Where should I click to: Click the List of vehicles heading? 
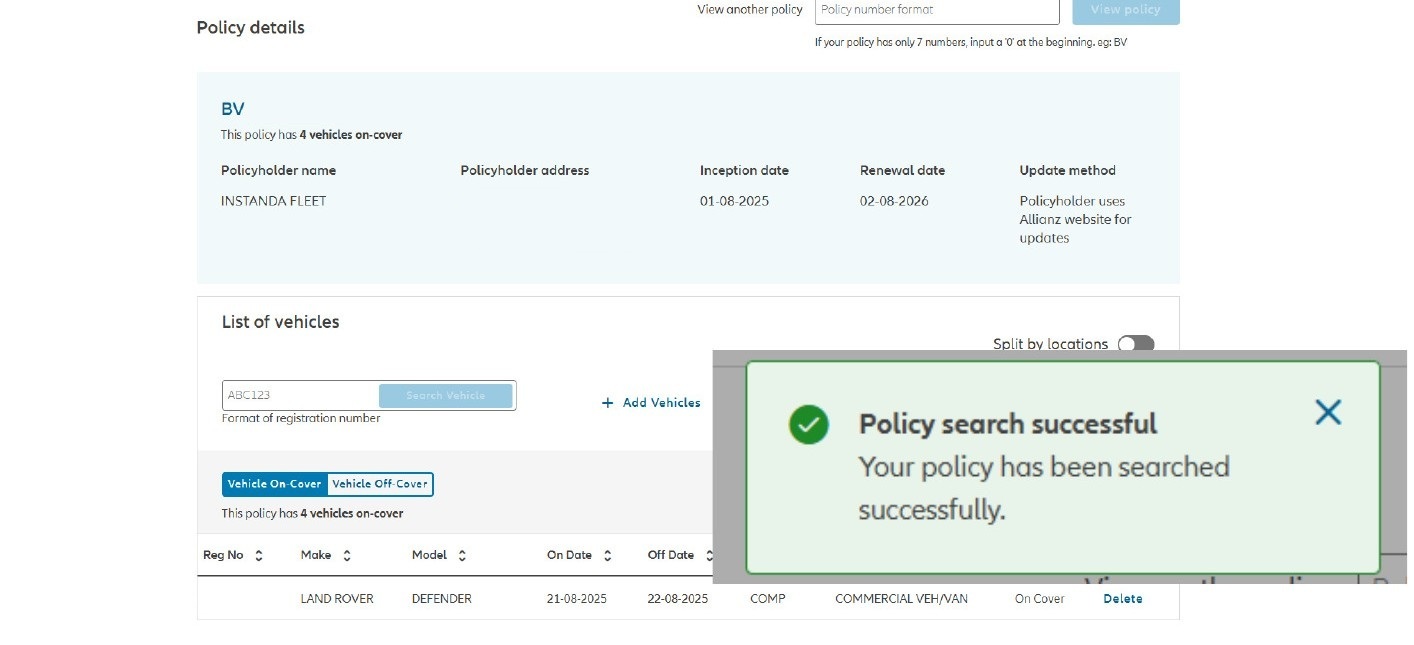(281, 322)
